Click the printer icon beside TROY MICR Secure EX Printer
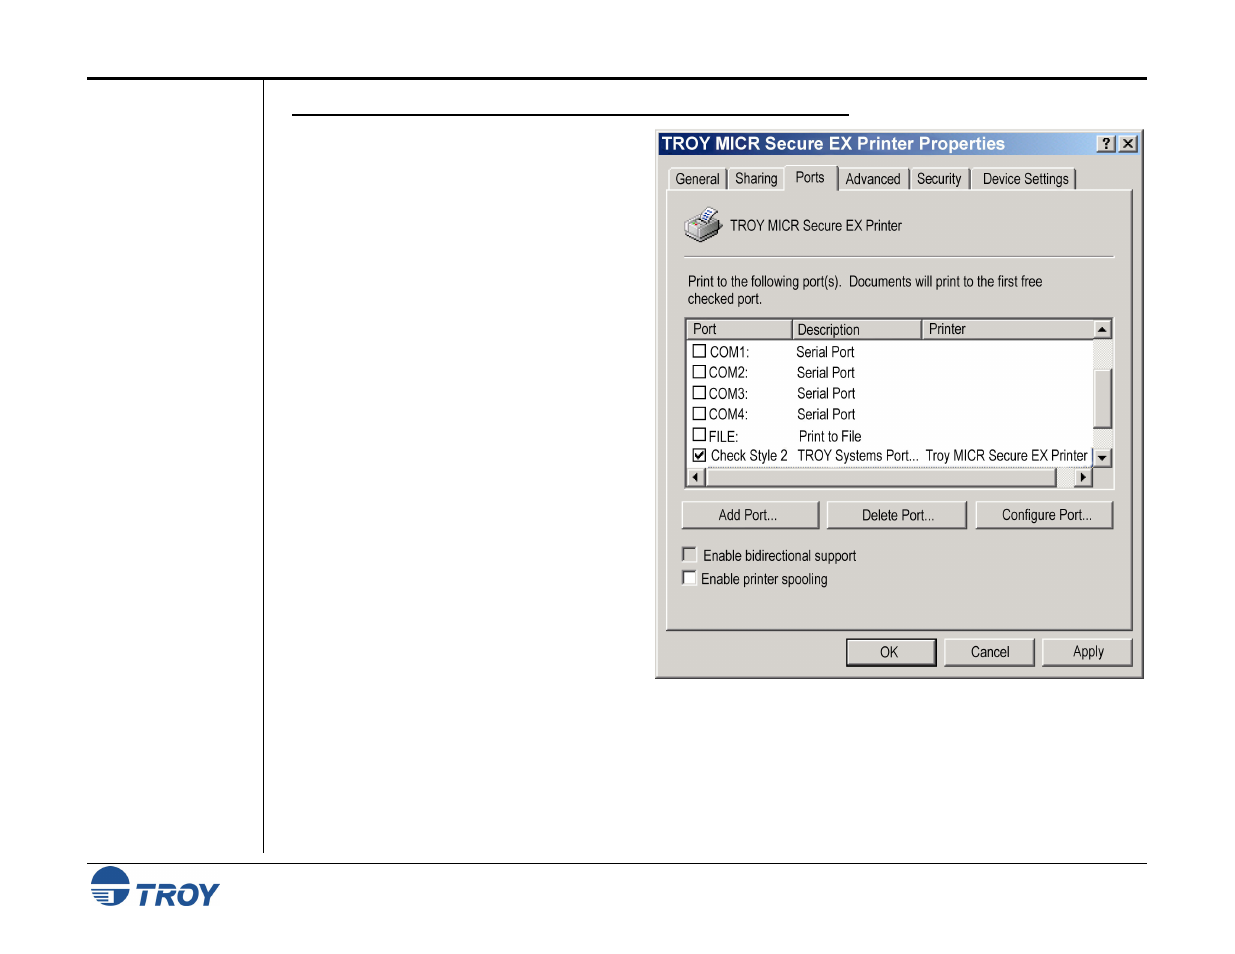 [703, 225]
